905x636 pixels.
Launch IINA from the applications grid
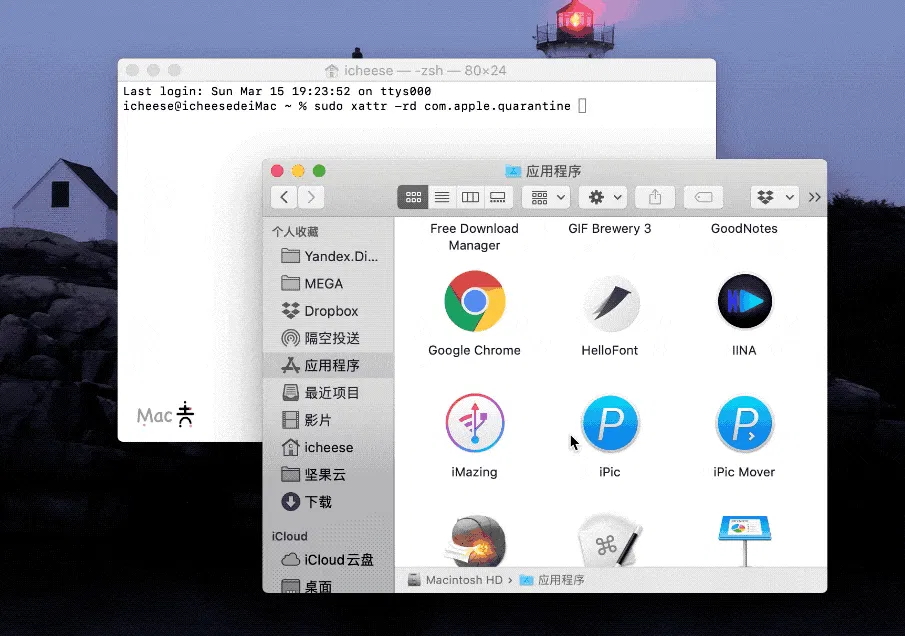744,302
